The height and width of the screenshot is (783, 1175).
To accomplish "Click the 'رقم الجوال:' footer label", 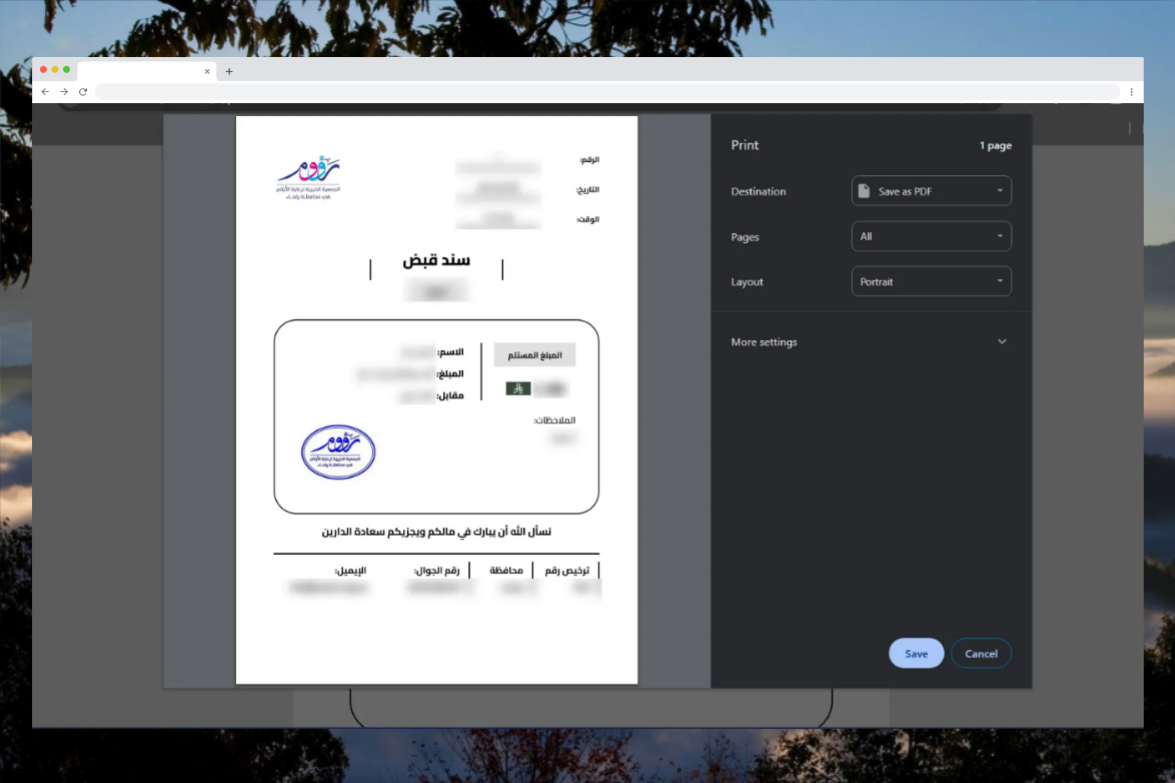I will [x=436, y=570].
